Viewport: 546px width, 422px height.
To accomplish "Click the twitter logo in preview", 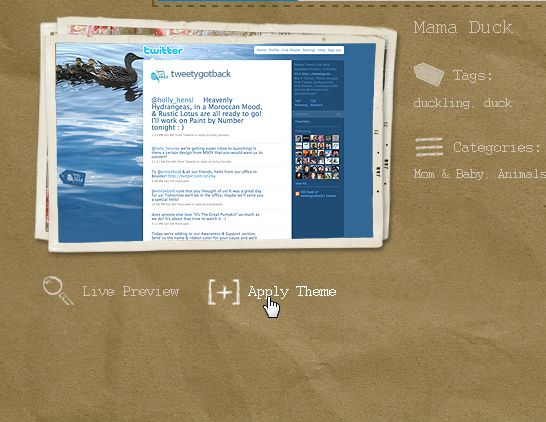I will click(x=163, y=50).
